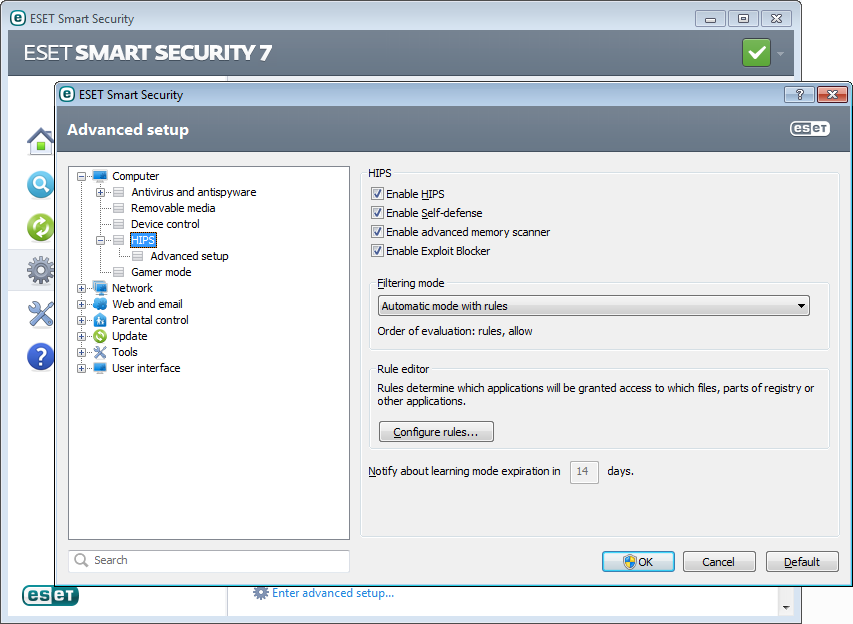This screenshot has height=624, width=853.
Task: Click the Help question mark icon
Action: pos(40,356)
